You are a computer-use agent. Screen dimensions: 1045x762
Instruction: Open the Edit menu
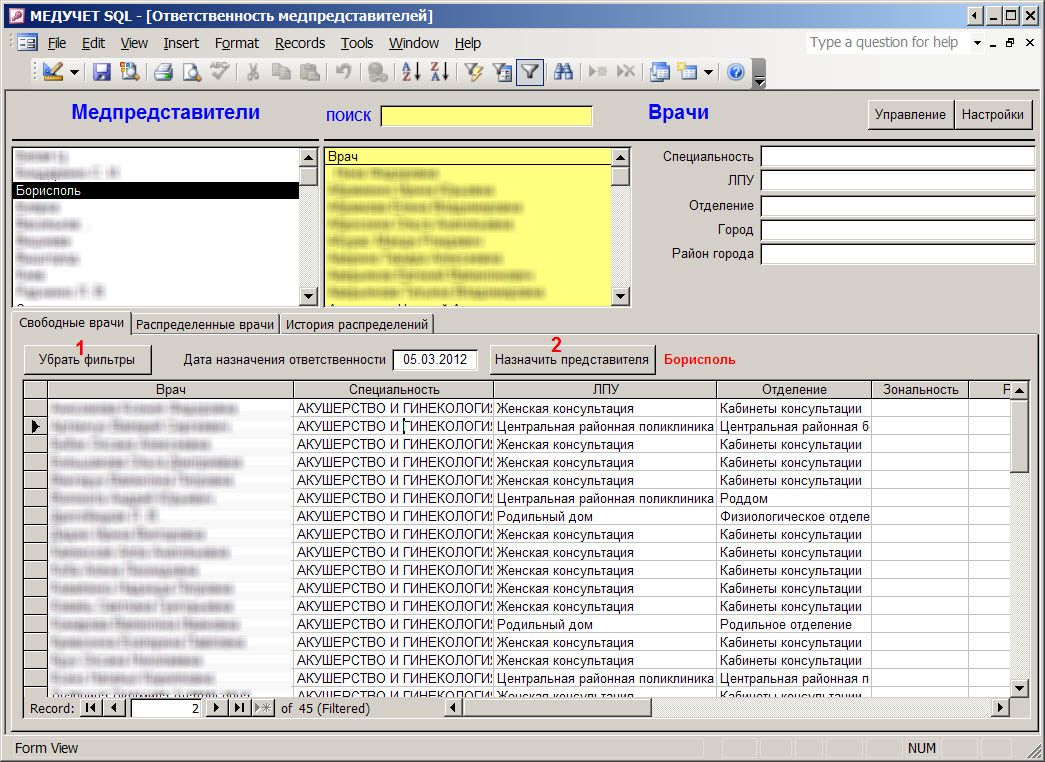pos(93,43)
